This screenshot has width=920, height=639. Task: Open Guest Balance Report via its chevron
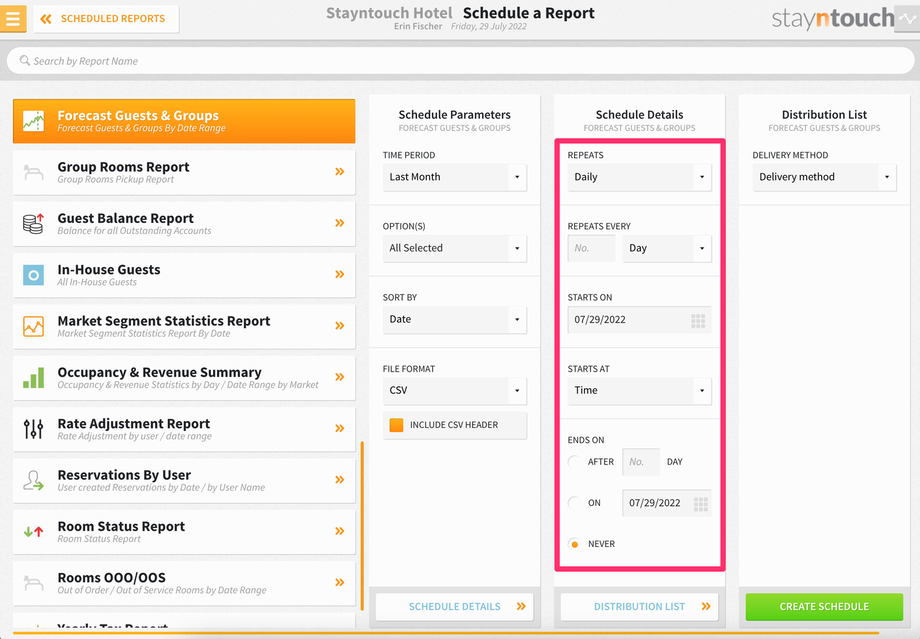[340, 223]
